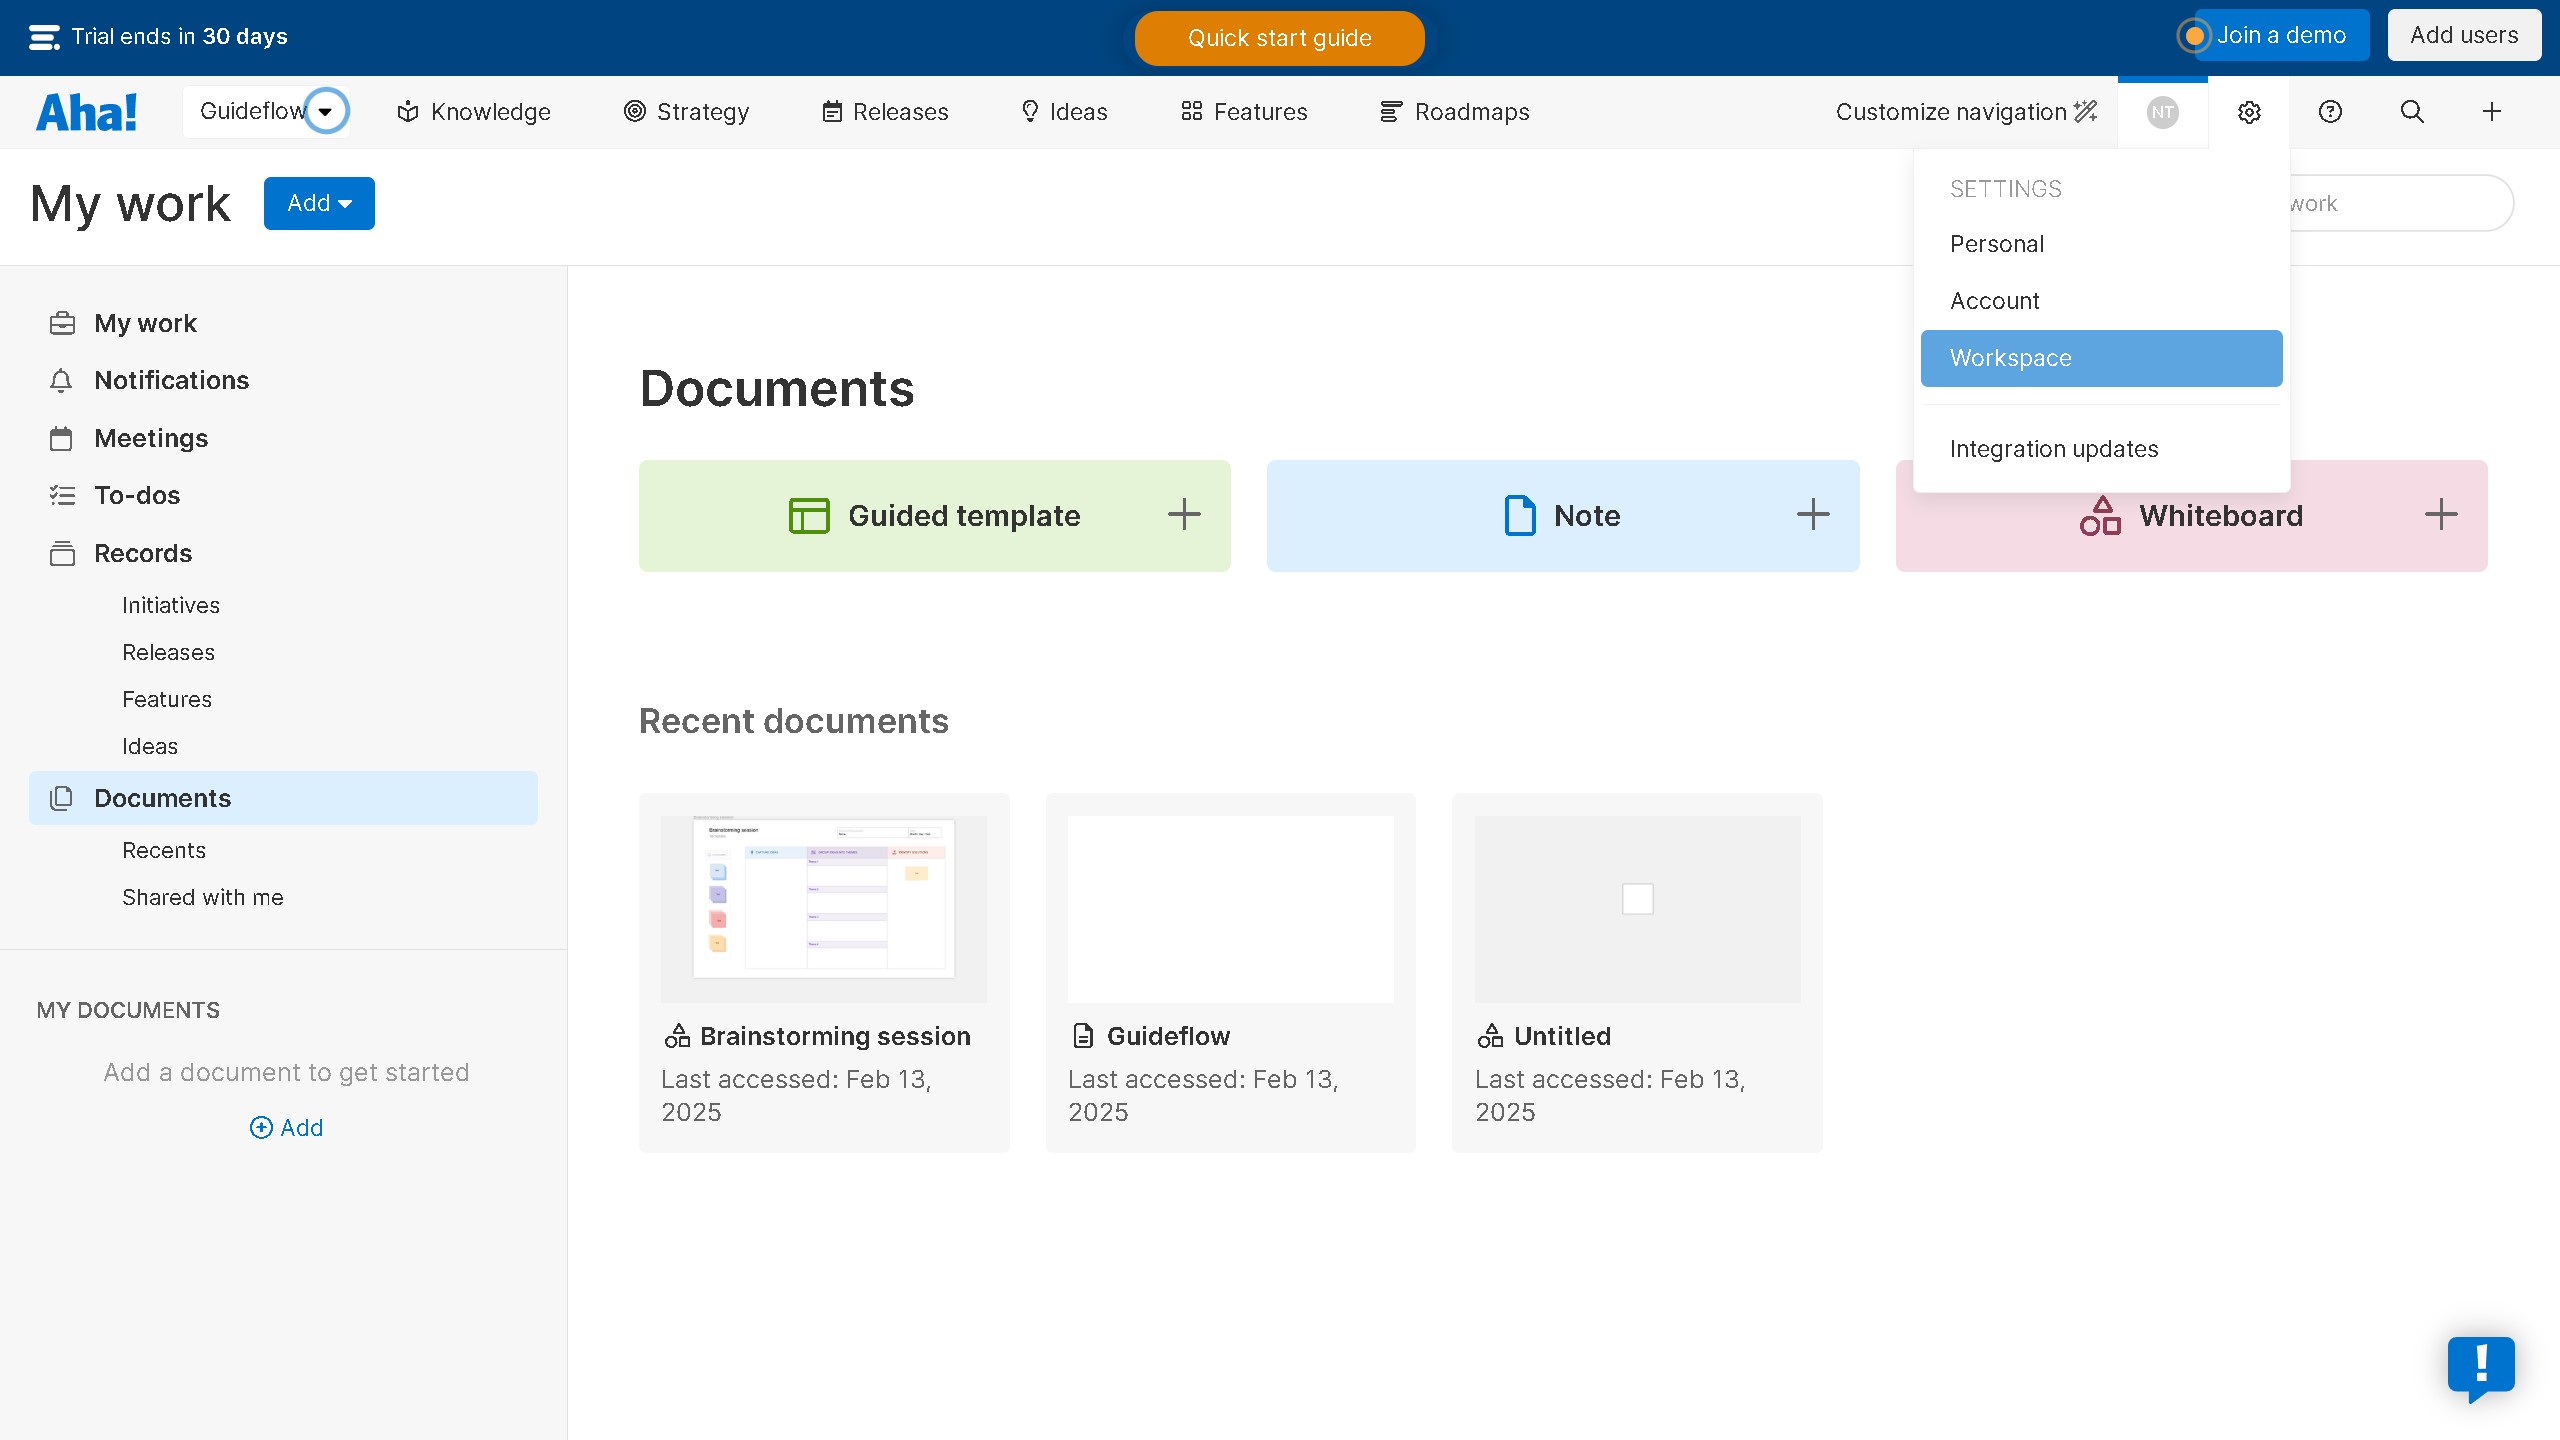2560x1440 pixels.
Task: Open Notifications in the sidebar
Action: point(171,380)
